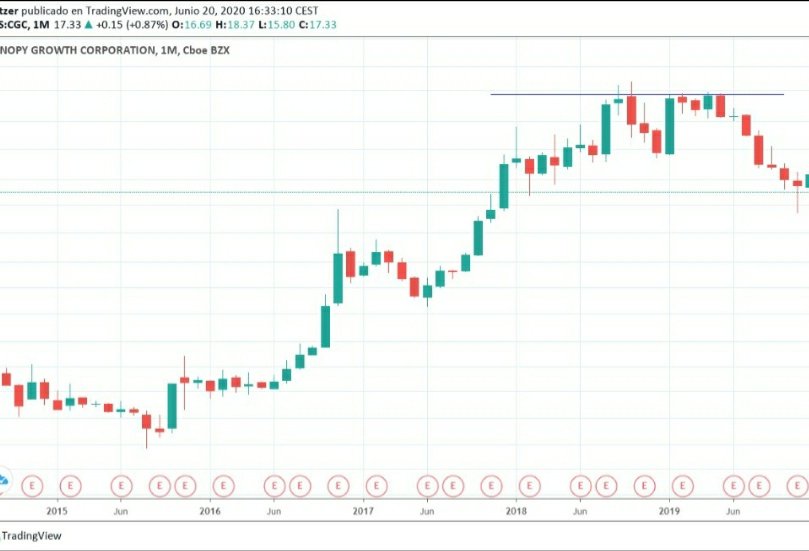The height and width of the screenshot is (551, 809).
Task: Click the 2015 label on the time axis
Action: [57, 511]
